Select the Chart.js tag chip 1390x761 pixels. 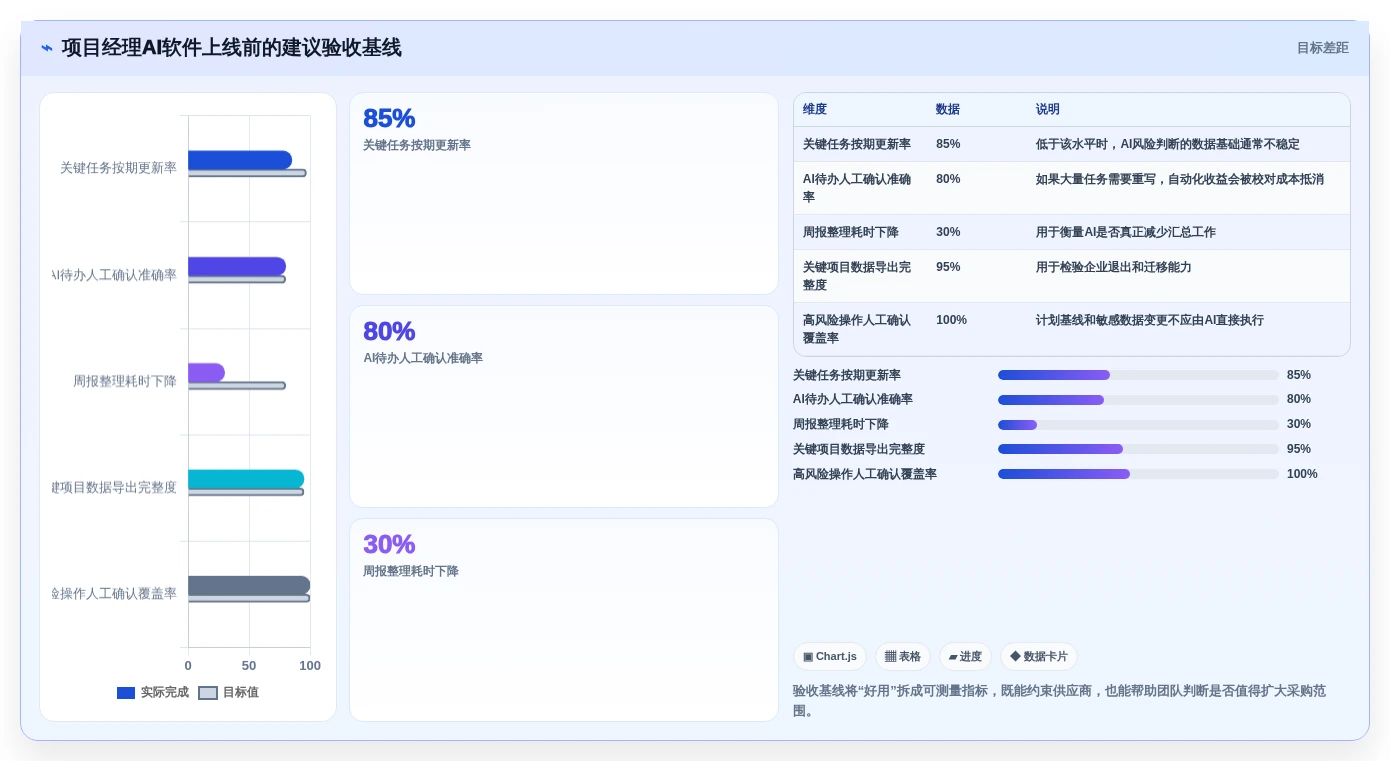830,657
